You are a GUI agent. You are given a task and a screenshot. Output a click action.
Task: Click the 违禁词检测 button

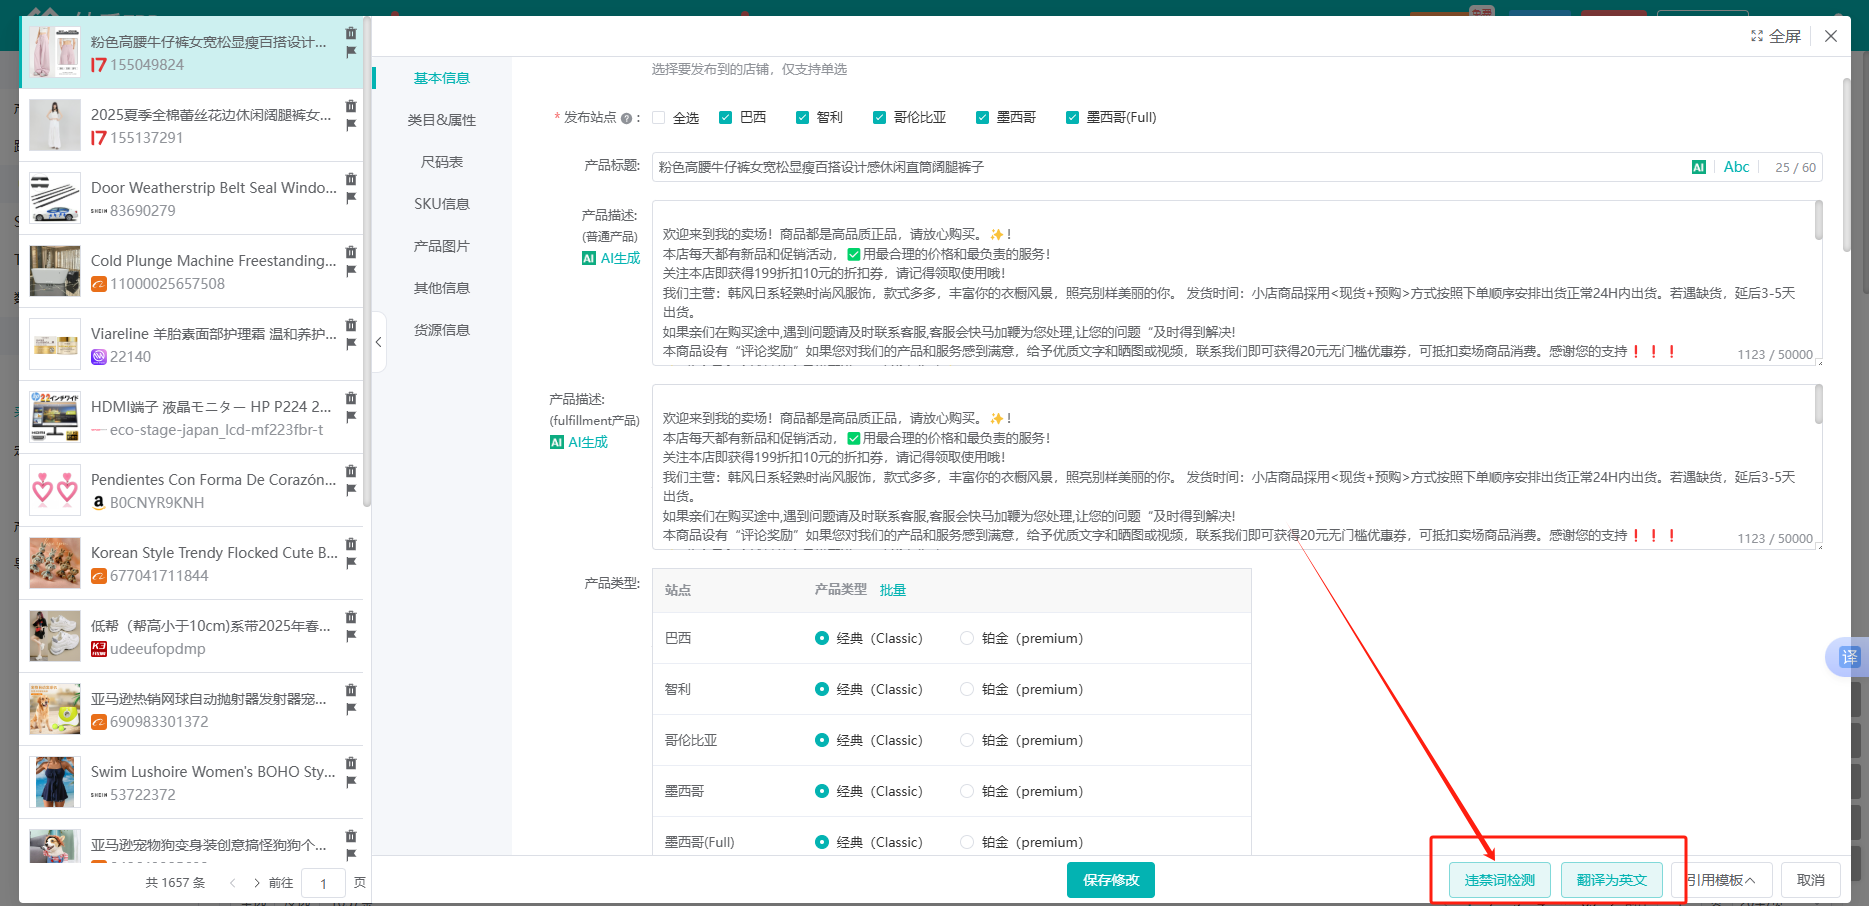tap(1499, 880)
